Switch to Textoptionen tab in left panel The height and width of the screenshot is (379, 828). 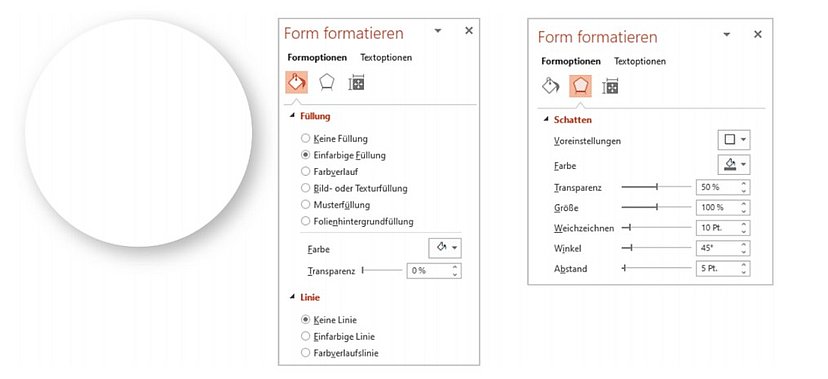pyautogui.click(x=386, y=58)
